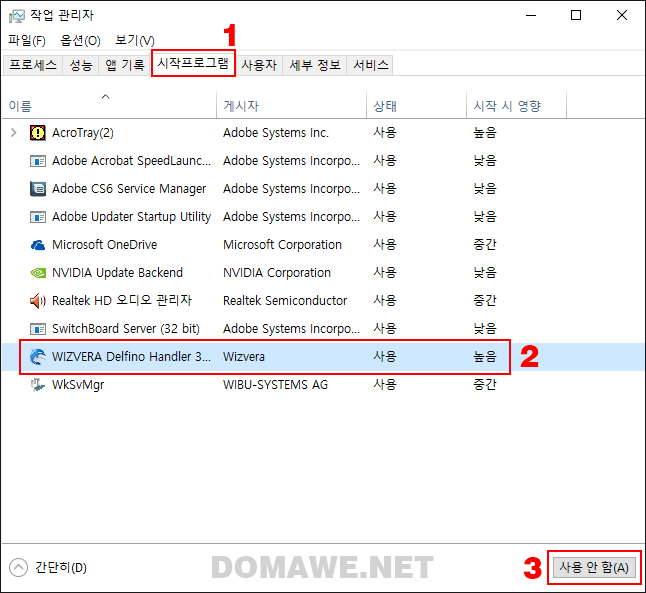The height and width of the screenshot is (593, 646).
Task: Select the AcroTray(2) row name
Action: coord(83,133)
